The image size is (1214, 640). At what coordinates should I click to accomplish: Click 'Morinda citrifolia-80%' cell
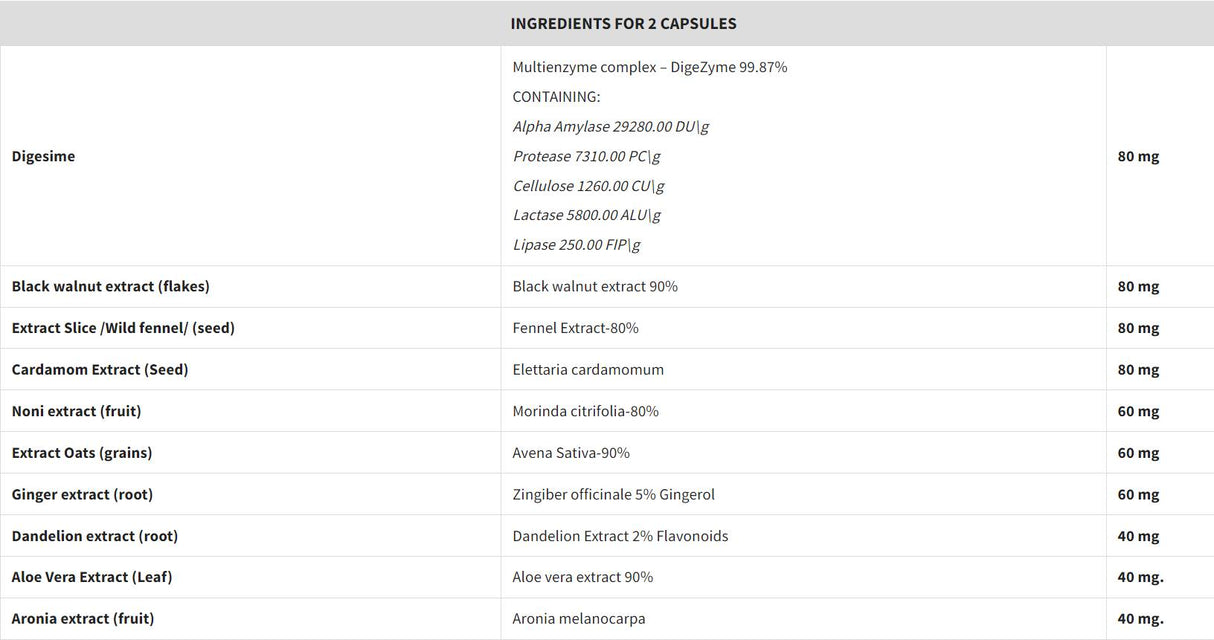coord(585,411)
